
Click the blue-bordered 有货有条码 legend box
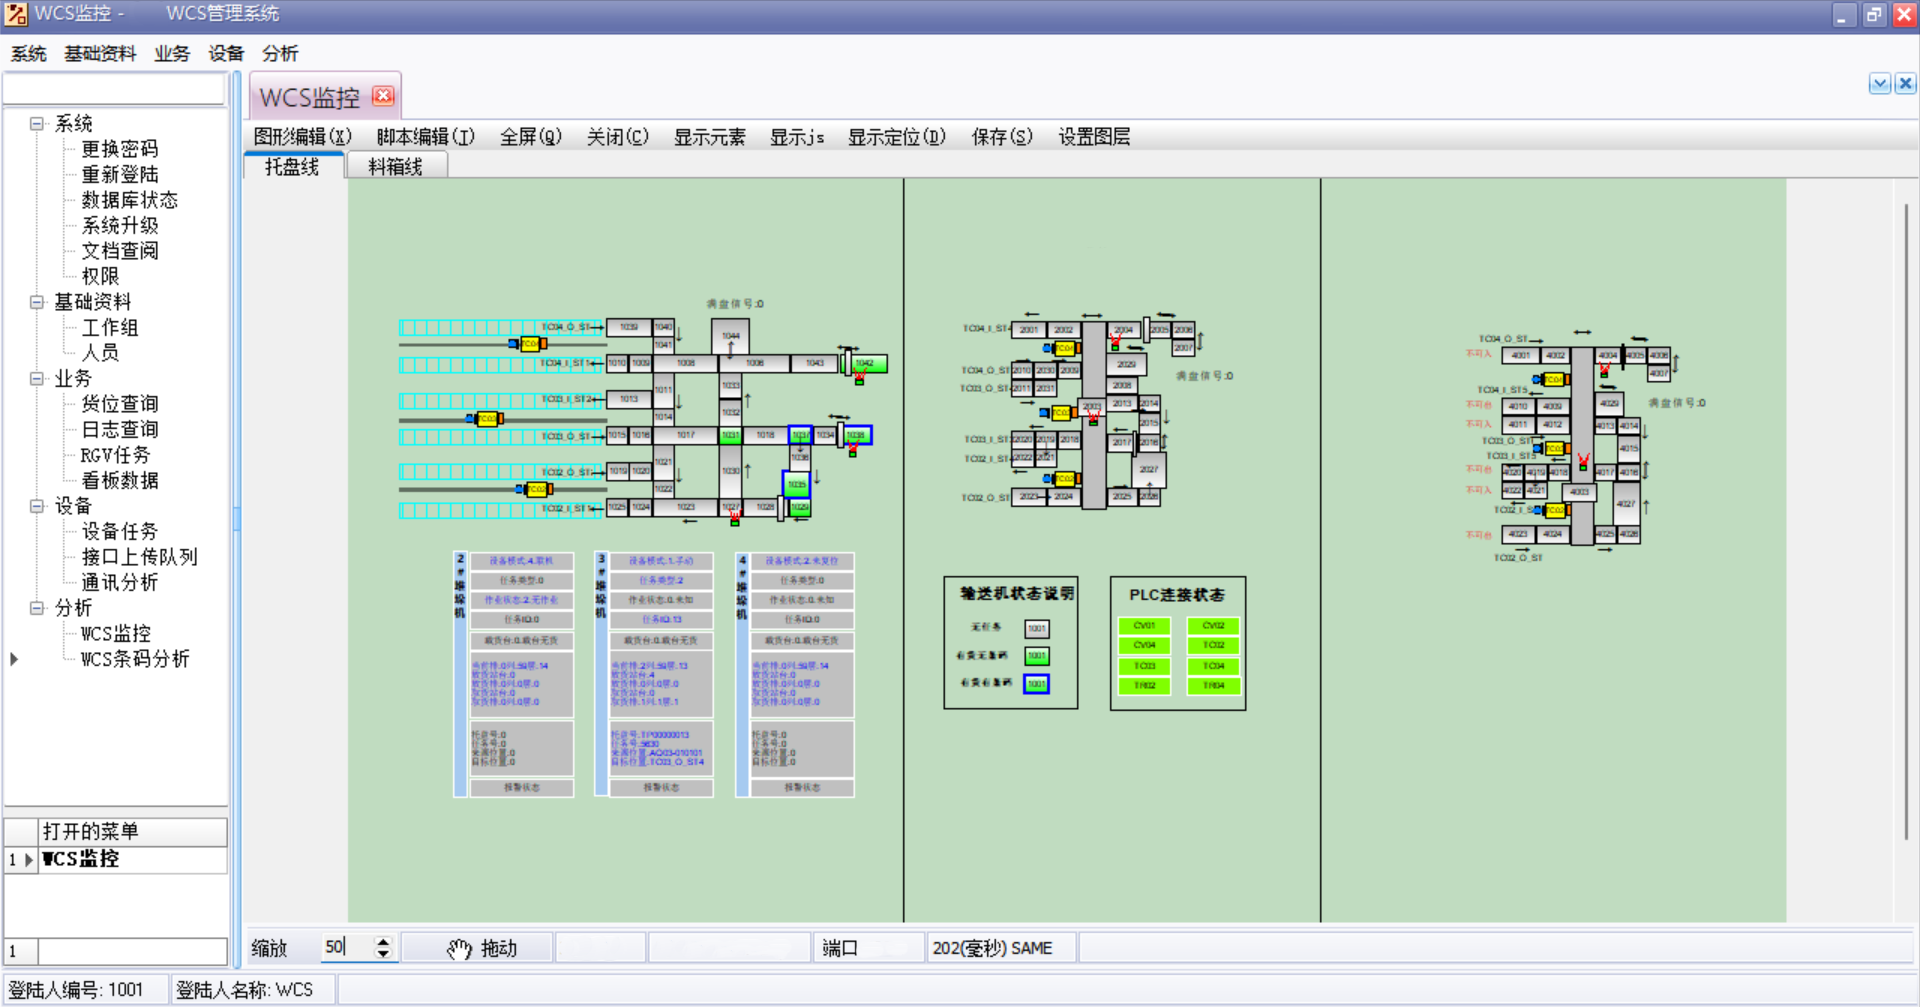(1037, 685)
